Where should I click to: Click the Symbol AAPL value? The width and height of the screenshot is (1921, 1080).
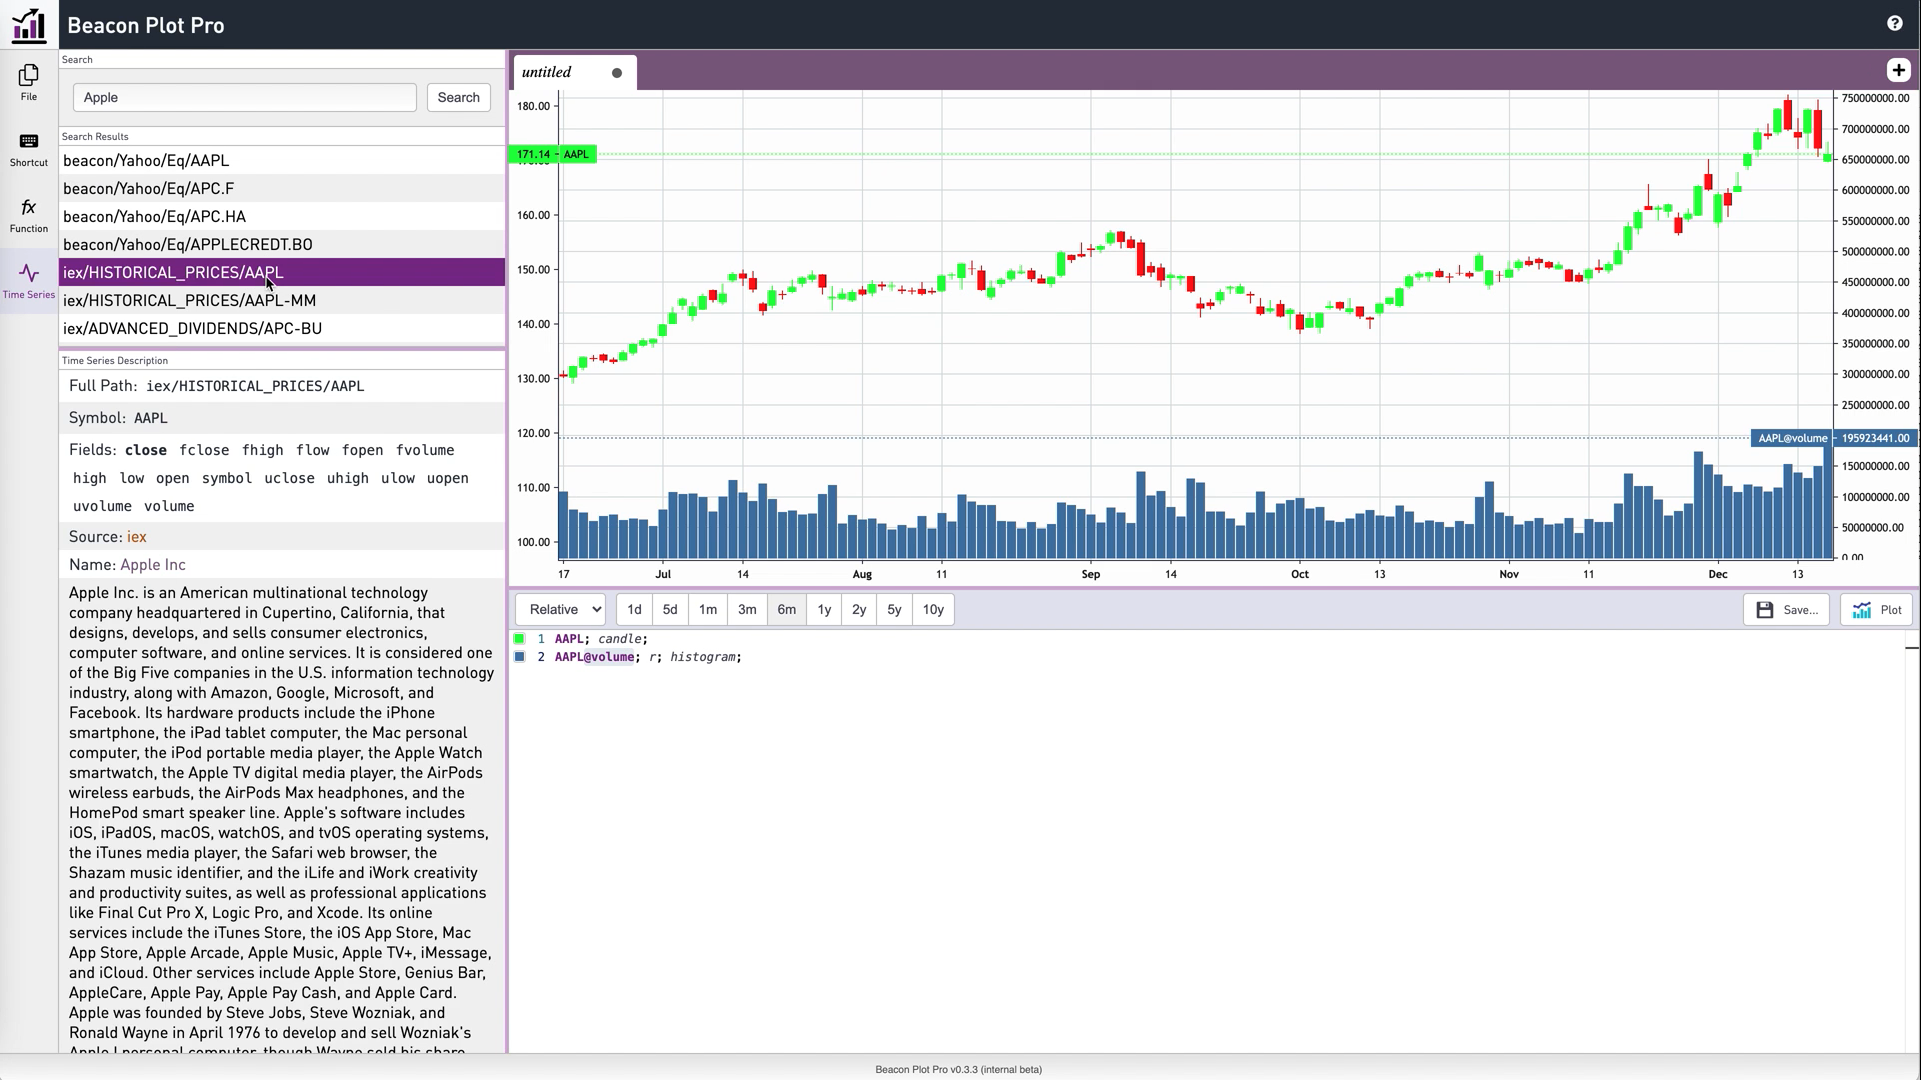[151, 418]
